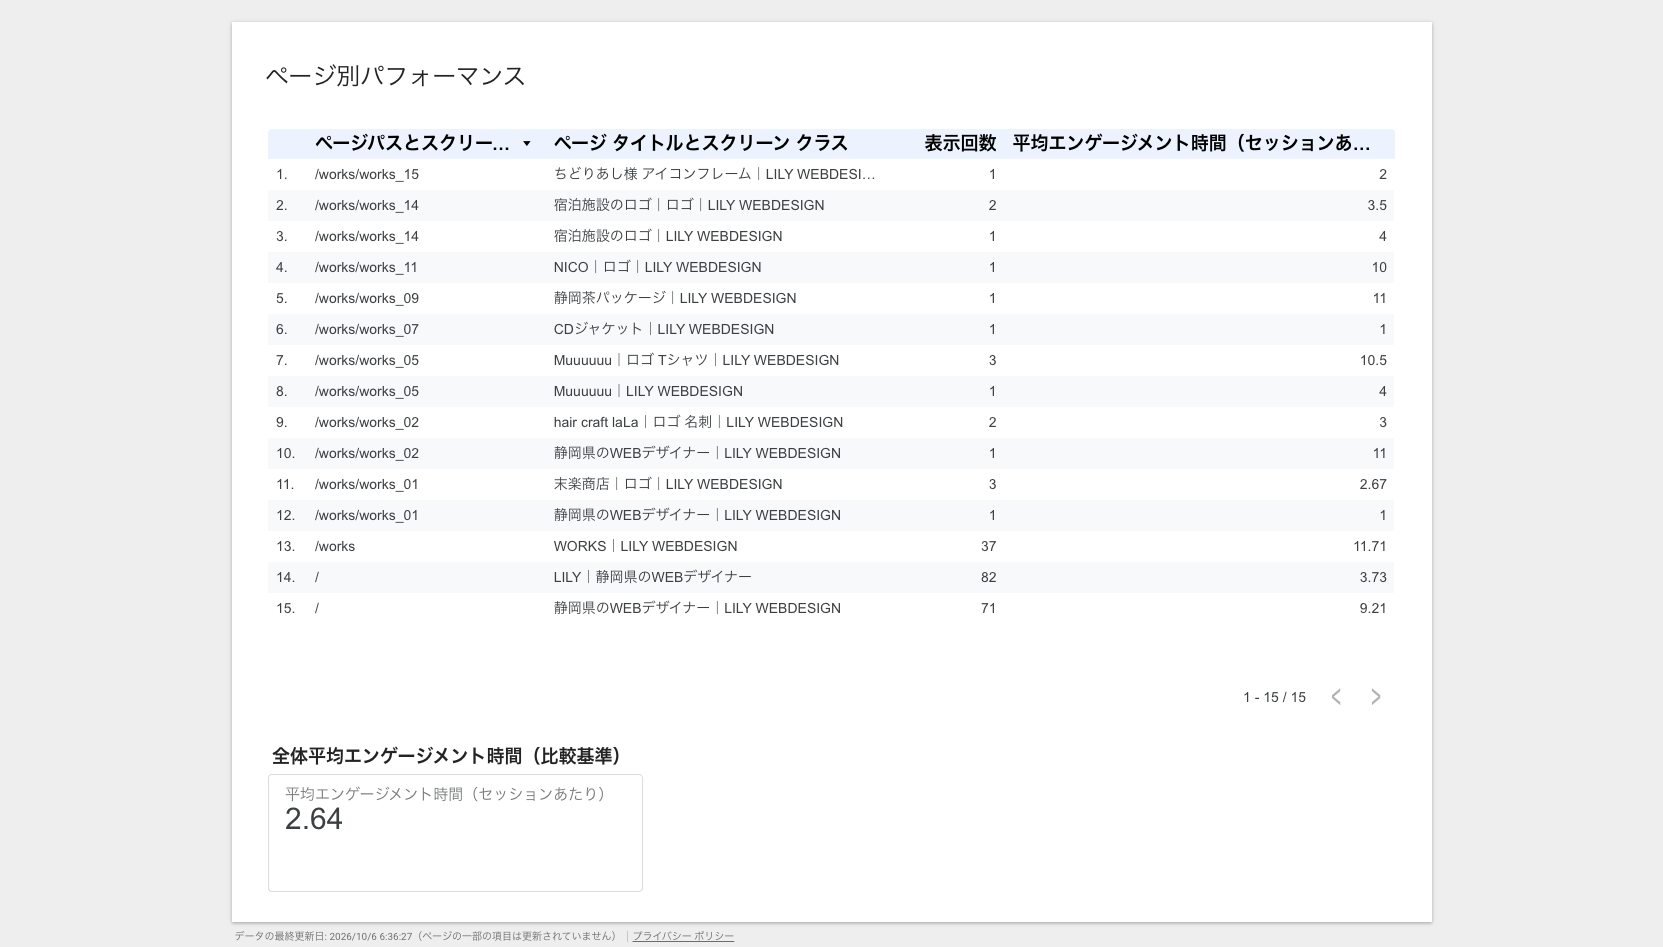Select Muuuuuu｜LILY WEBDESIGN title cell
1663x947 pixels.
pyautogui.click(x=648, y=391)
